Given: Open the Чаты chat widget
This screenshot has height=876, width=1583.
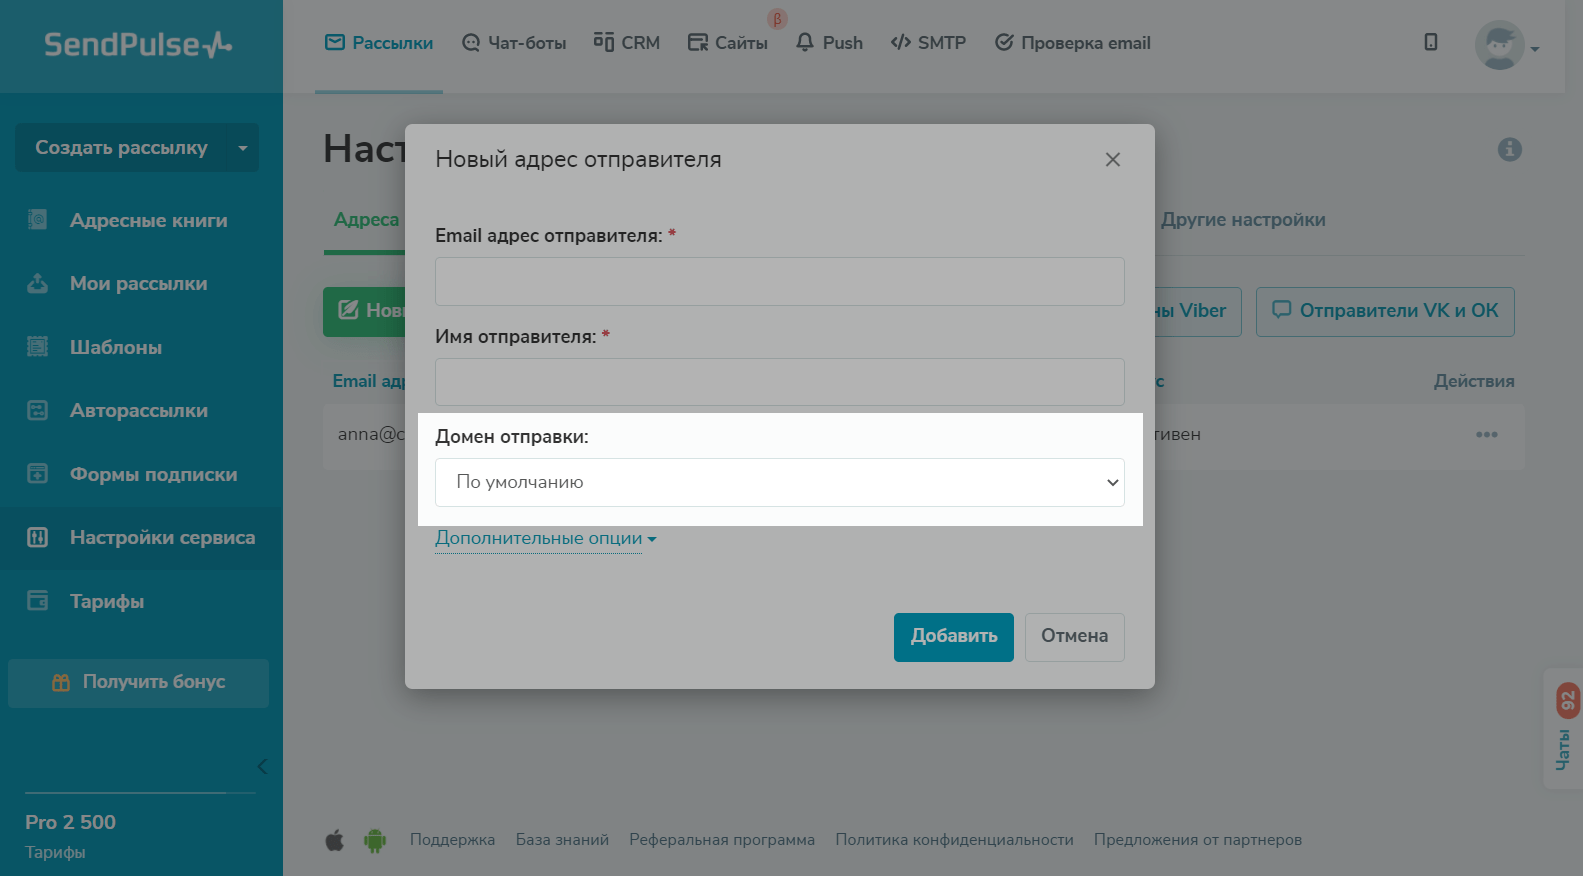Looking at the screenshot, I should [x=1564, y=730].
